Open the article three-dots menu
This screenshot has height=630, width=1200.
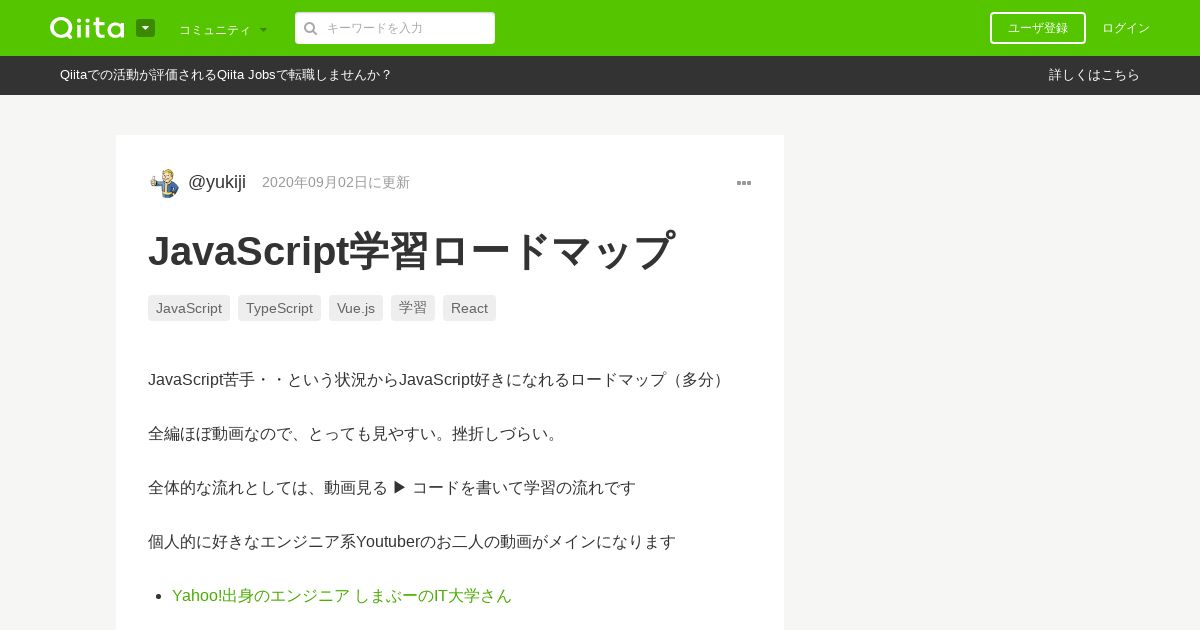tap(744, 183)
